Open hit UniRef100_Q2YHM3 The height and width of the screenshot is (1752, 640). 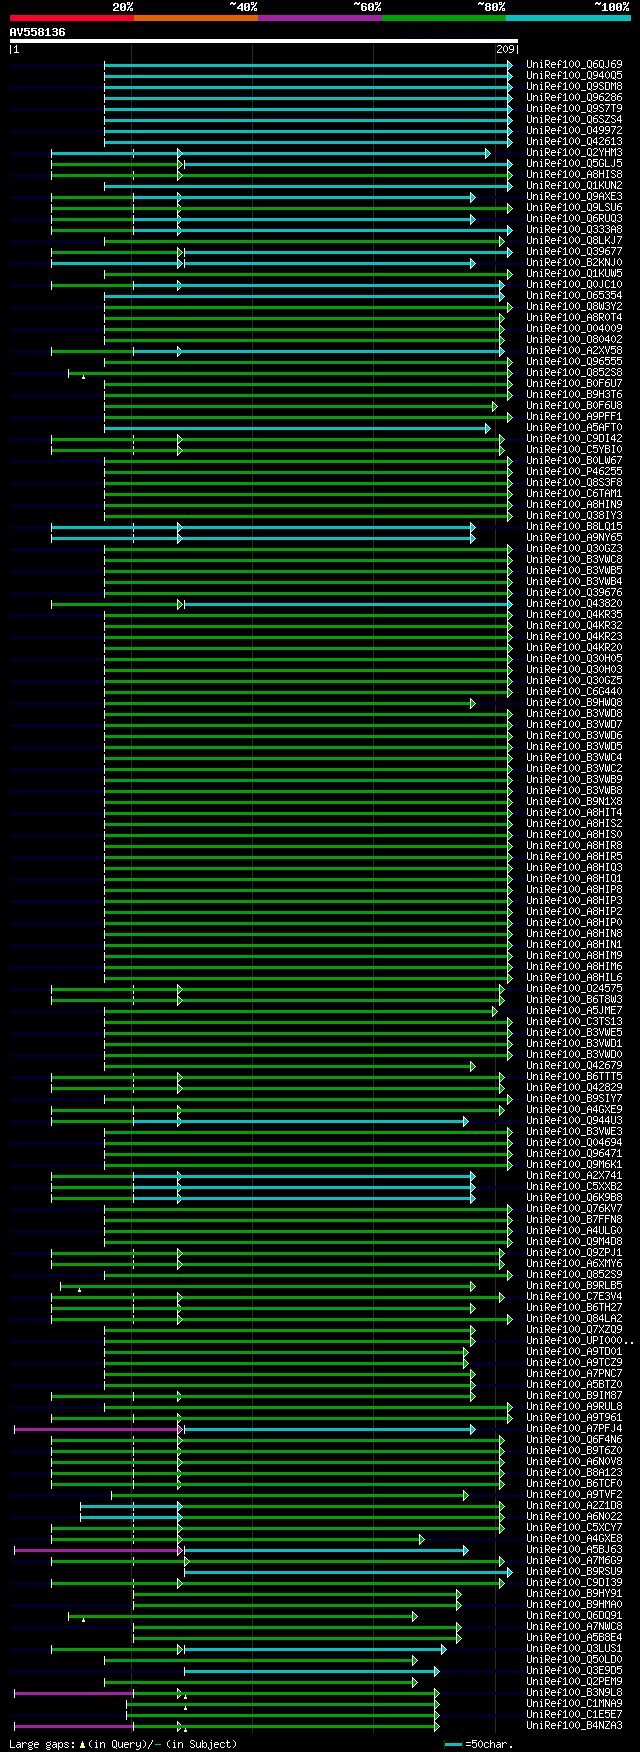click(574, 152)
